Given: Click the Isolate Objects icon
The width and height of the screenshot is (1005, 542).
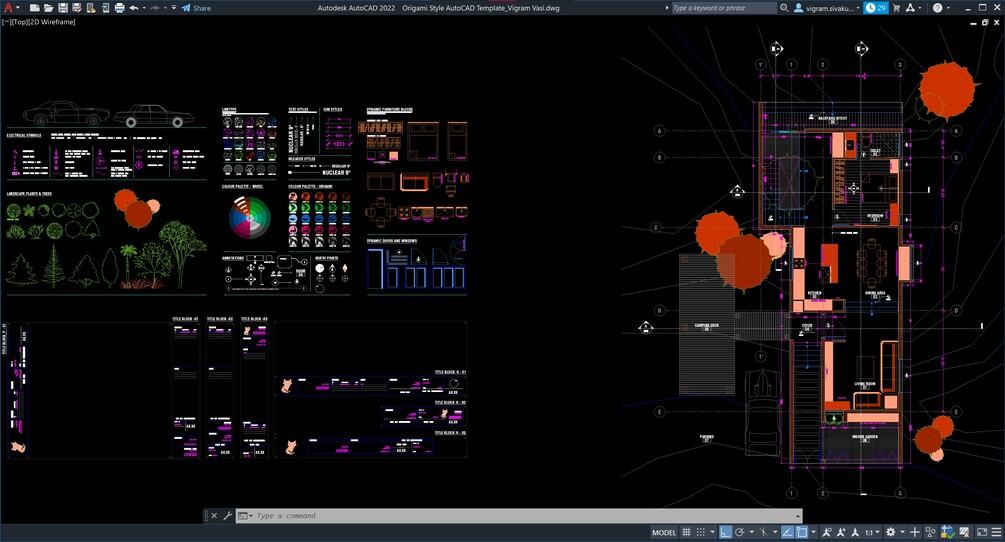Looking at the screenshot, I should coord(931,532).
